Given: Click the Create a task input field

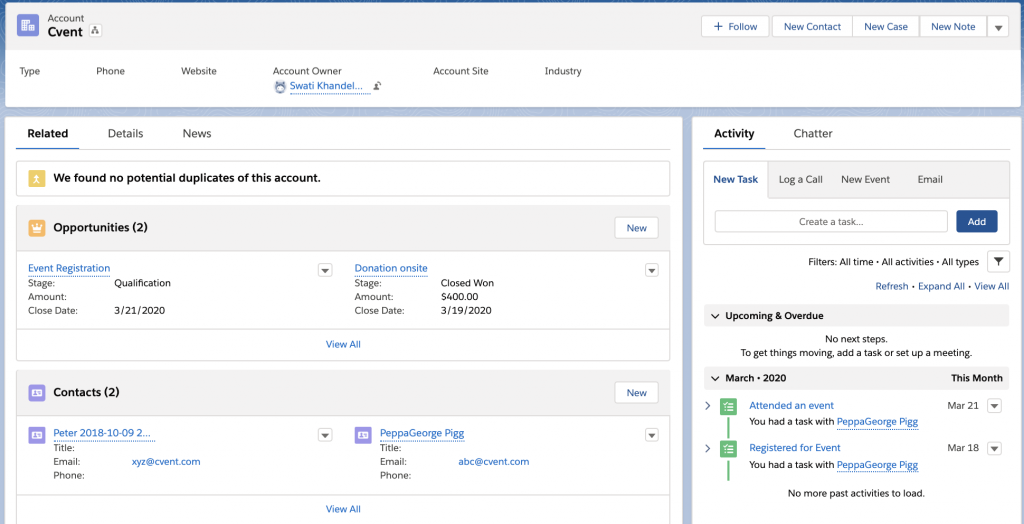Looking at the screenshot, I should [831, 222].
